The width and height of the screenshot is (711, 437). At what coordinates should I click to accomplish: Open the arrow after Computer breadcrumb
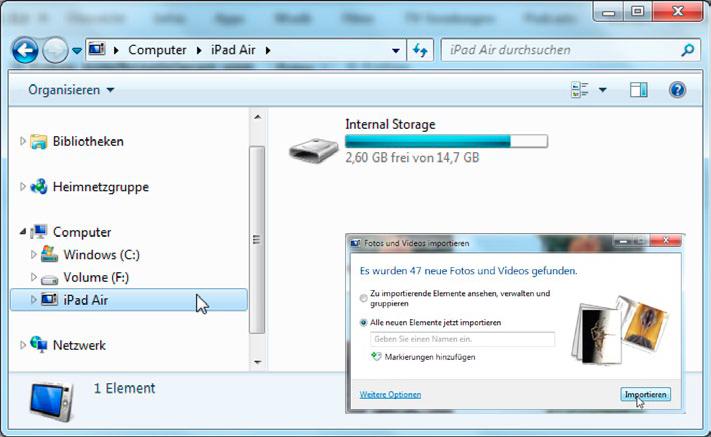pos(199,50)
